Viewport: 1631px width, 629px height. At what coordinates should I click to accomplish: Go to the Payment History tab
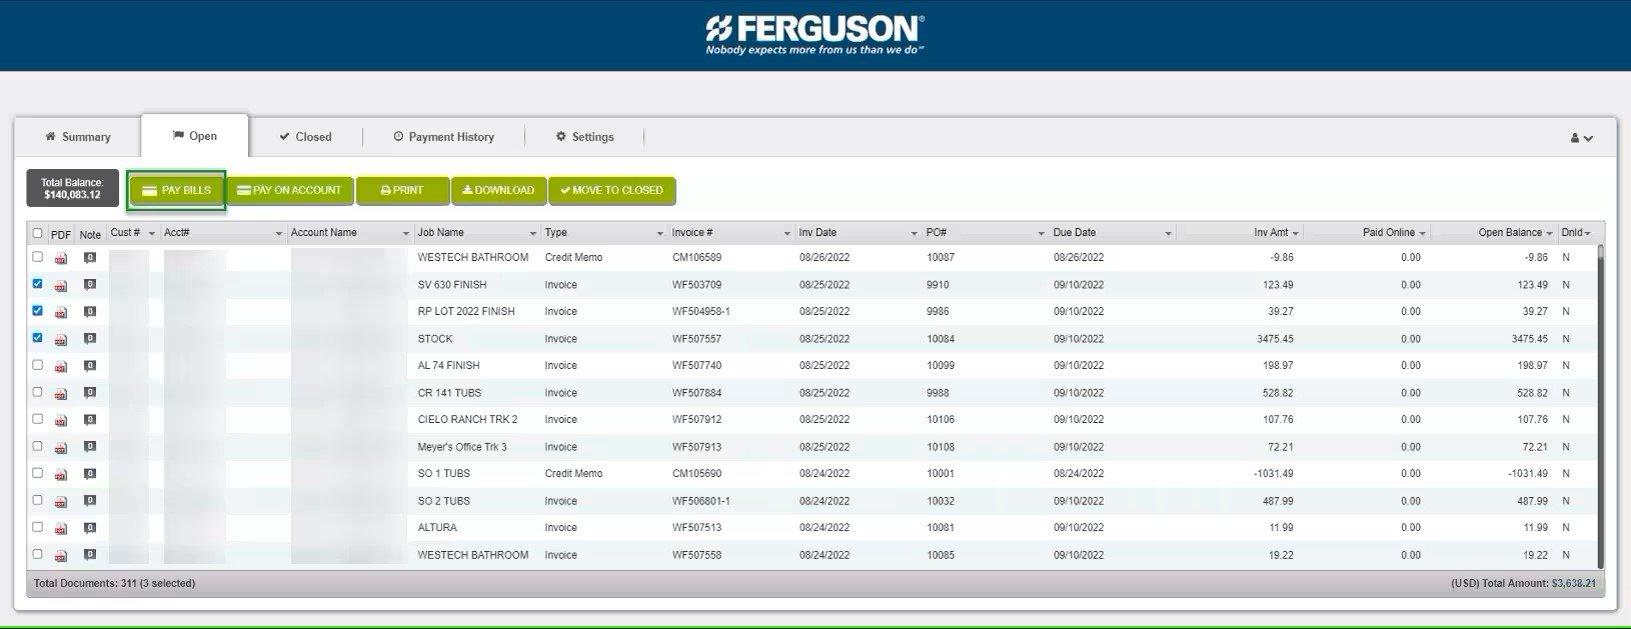coord(444,137)
